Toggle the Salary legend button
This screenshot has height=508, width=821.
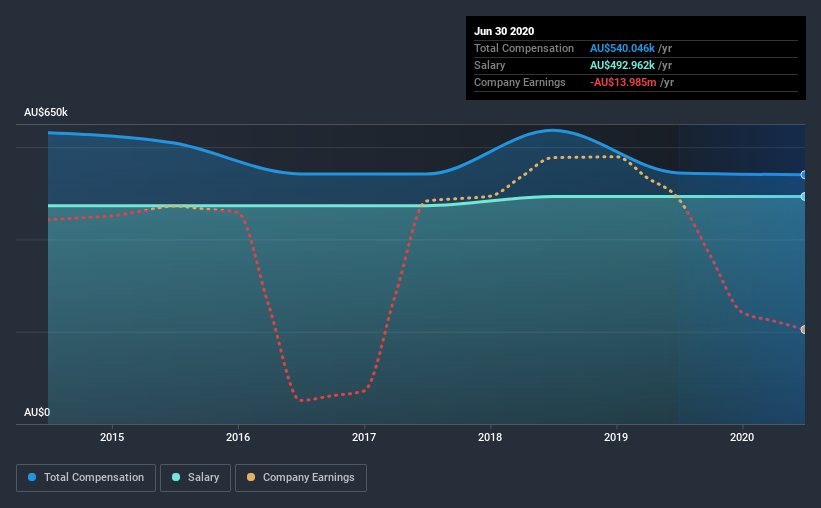tap(195, 478)
